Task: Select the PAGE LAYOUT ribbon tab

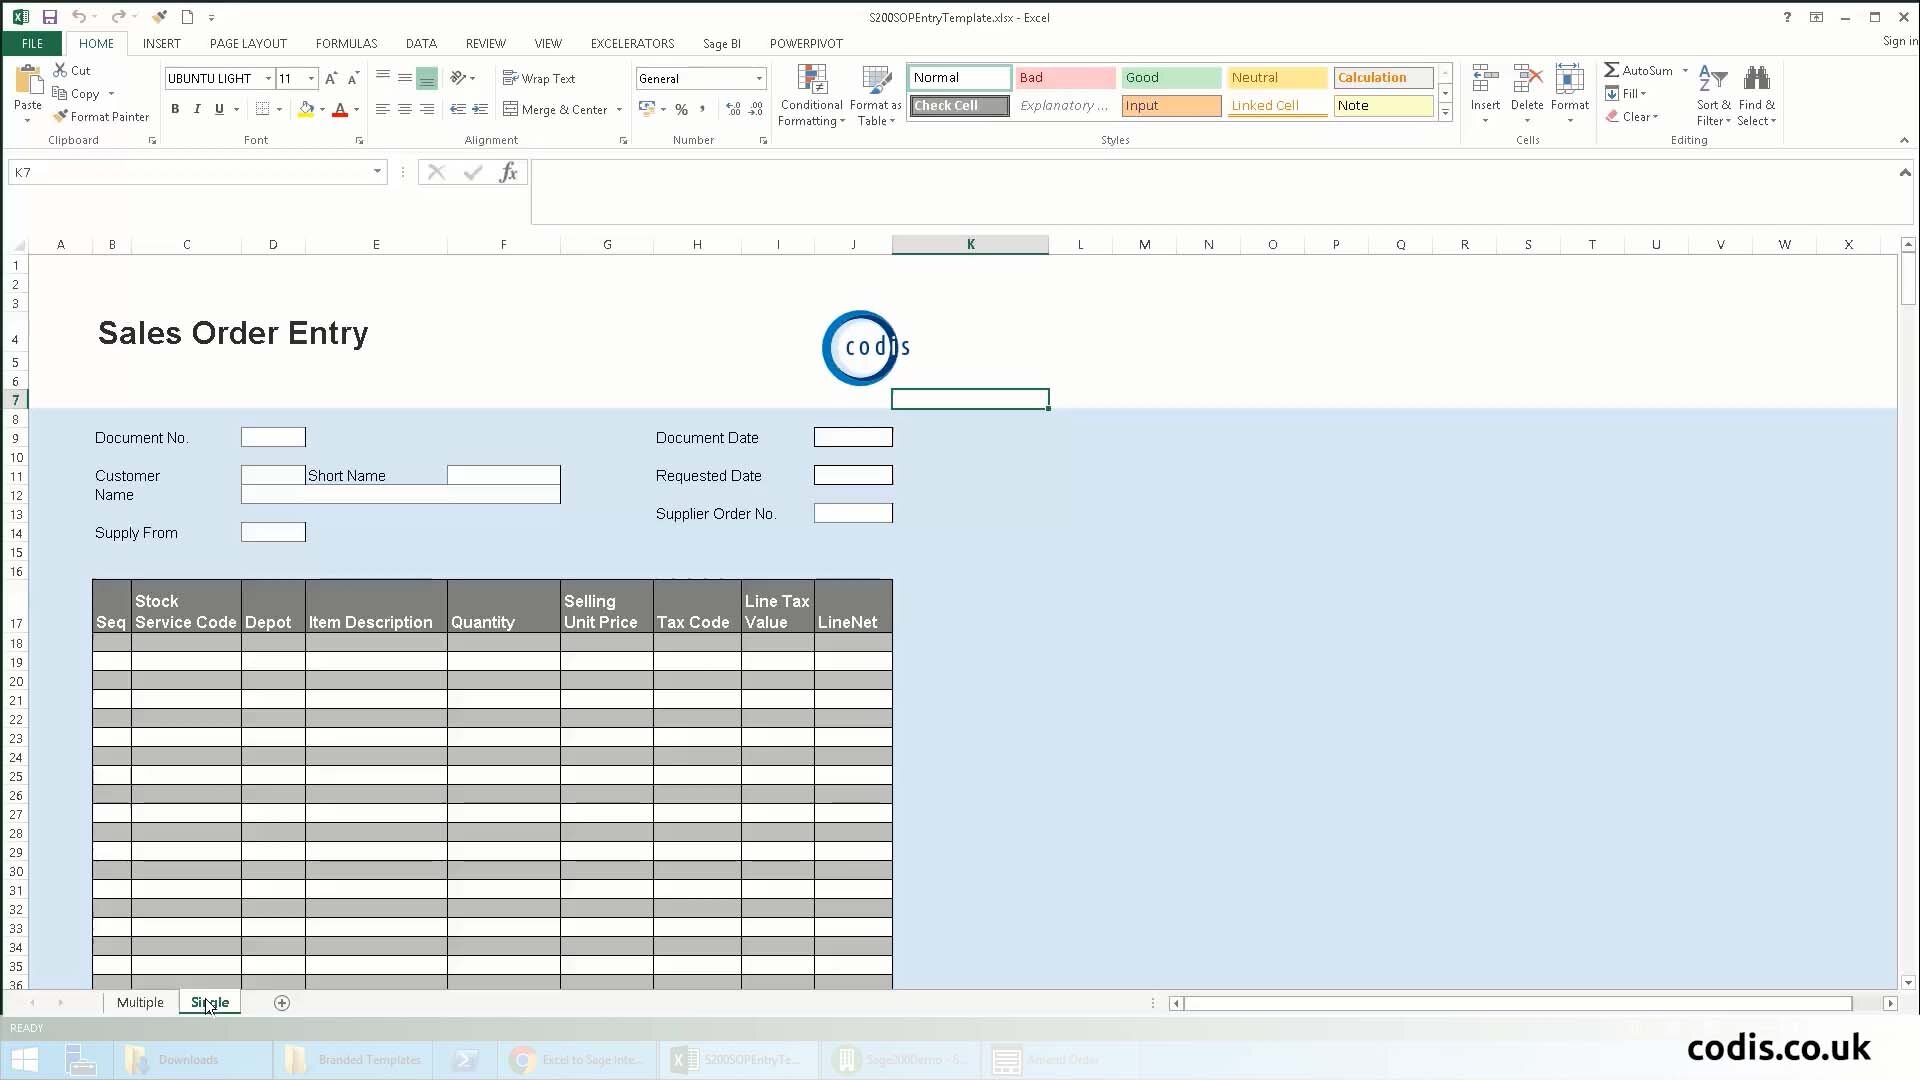Action: point(247,44)
